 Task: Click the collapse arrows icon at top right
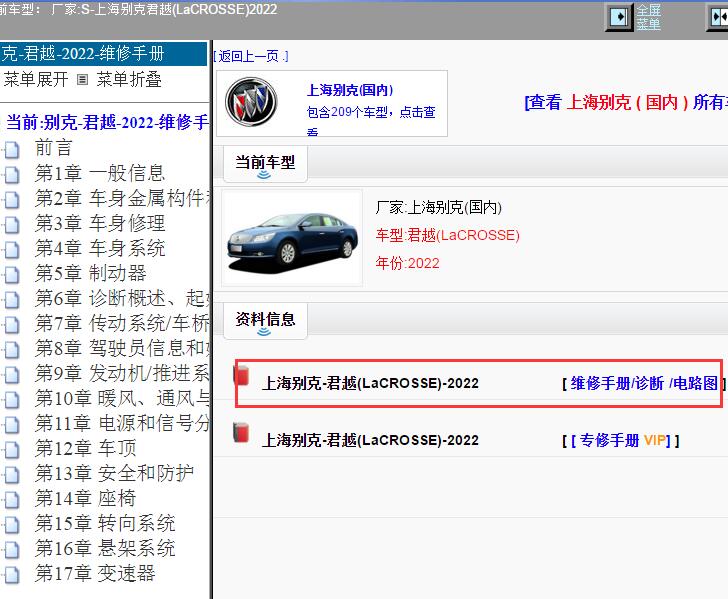pos(718,18)
